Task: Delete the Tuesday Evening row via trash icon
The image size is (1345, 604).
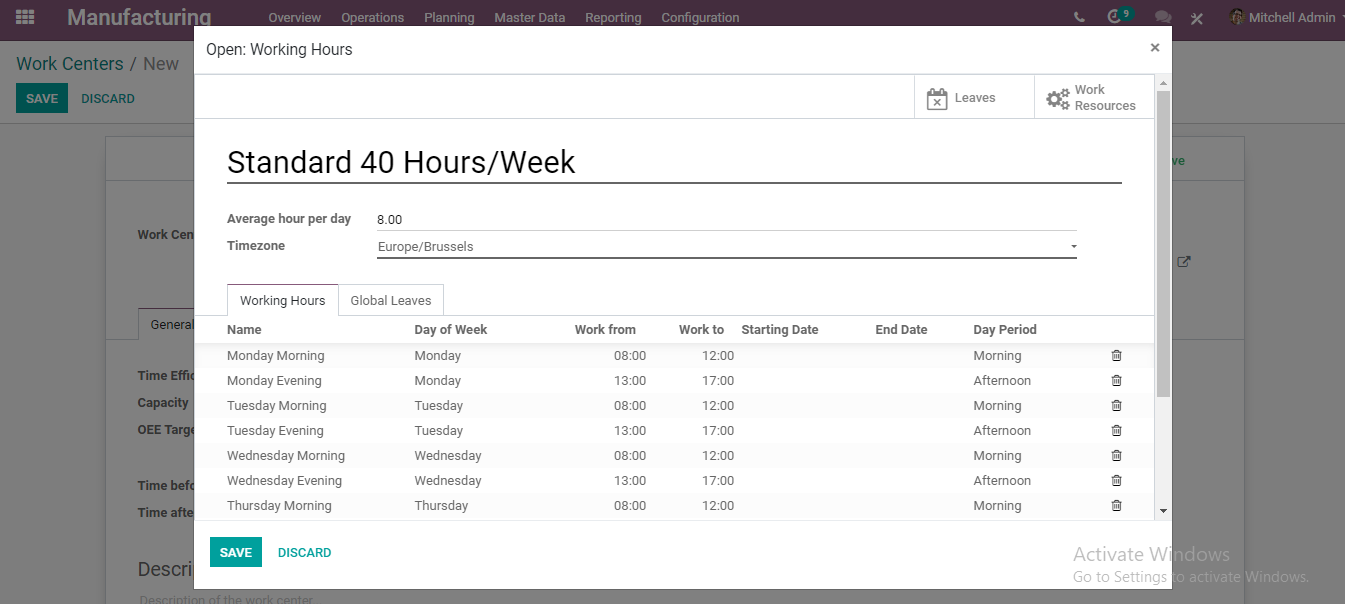Action: (x=1117, y=431)
